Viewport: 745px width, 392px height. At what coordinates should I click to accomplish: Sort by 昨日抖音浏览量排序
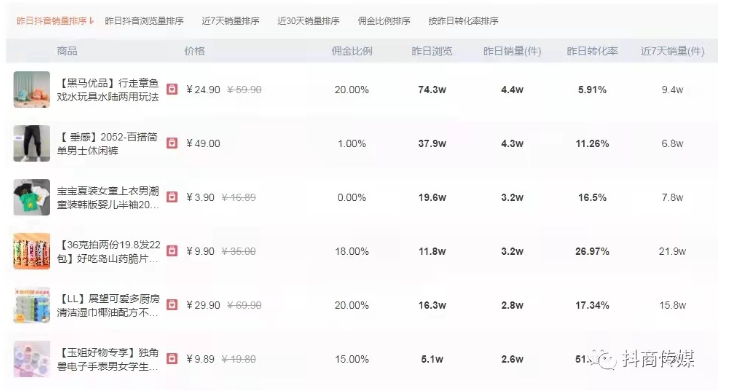144,21
